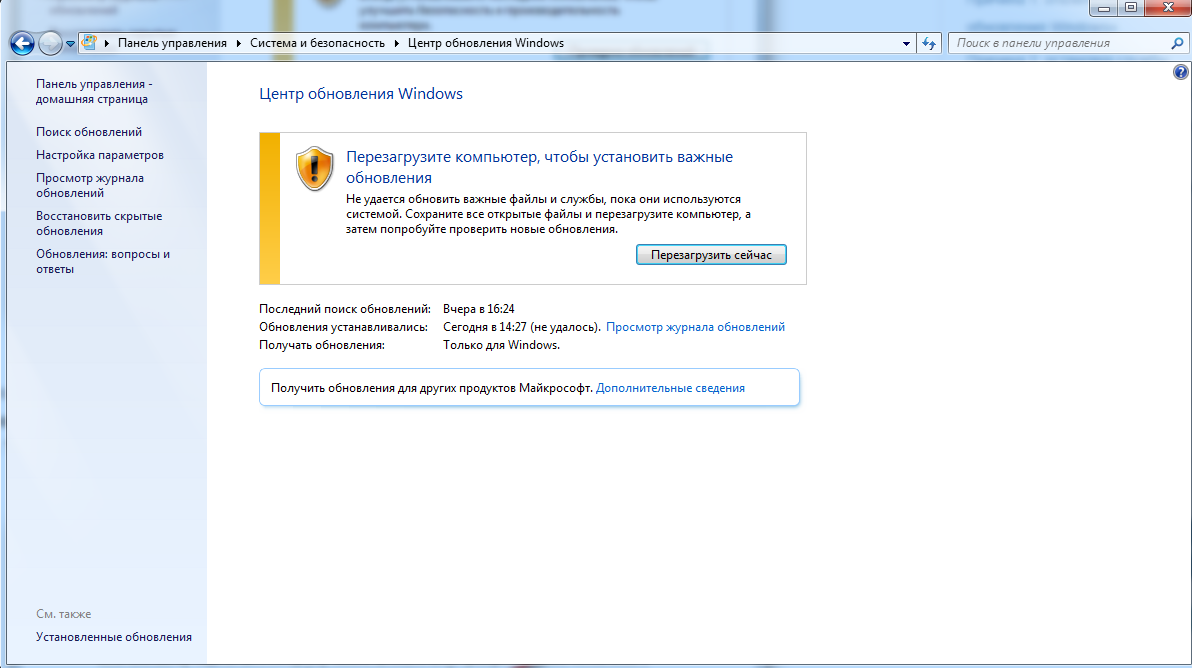Image resolution: width=1192 pixels, height=668 pixels.
Task: Click Восстановить скрытые обновления
Action: (x=99, y=223)
